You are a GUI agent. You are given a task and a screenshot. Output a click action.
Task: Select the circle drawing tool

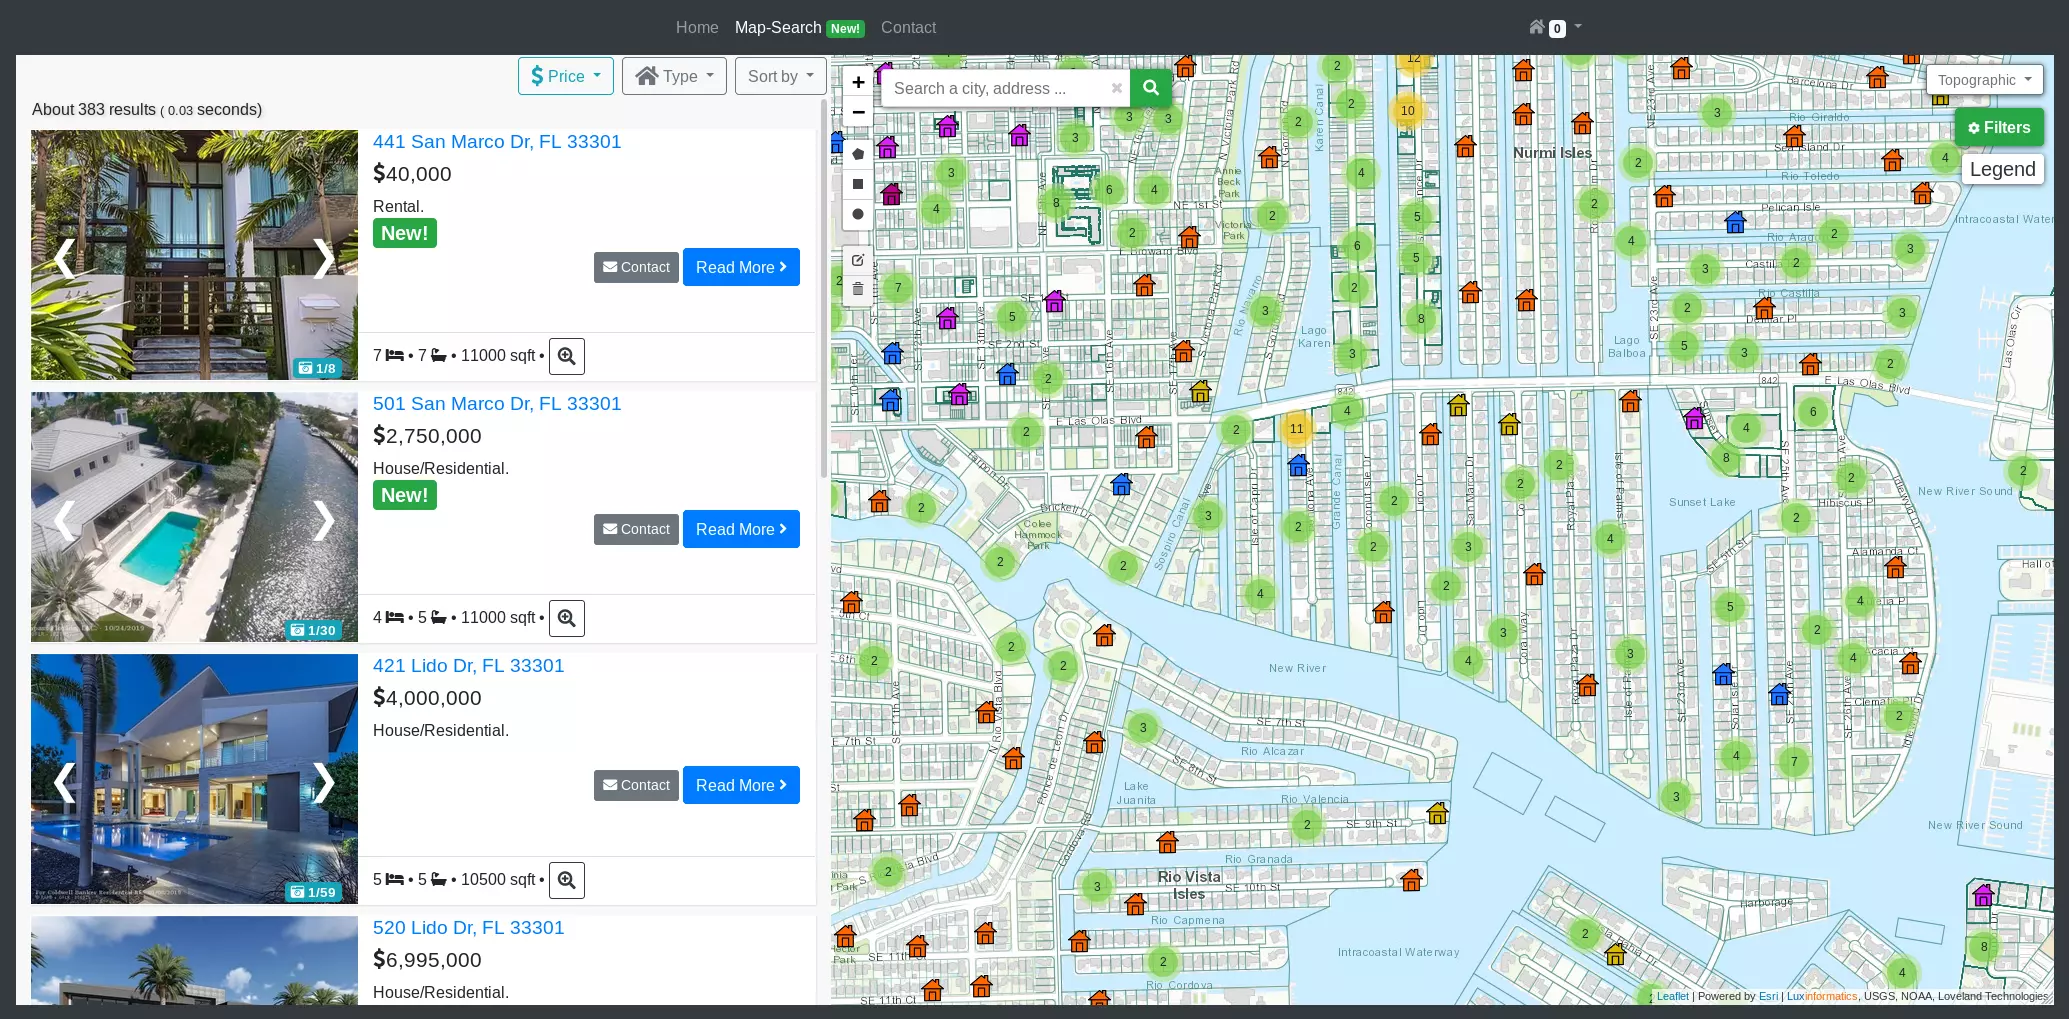(x=858, y=214)
